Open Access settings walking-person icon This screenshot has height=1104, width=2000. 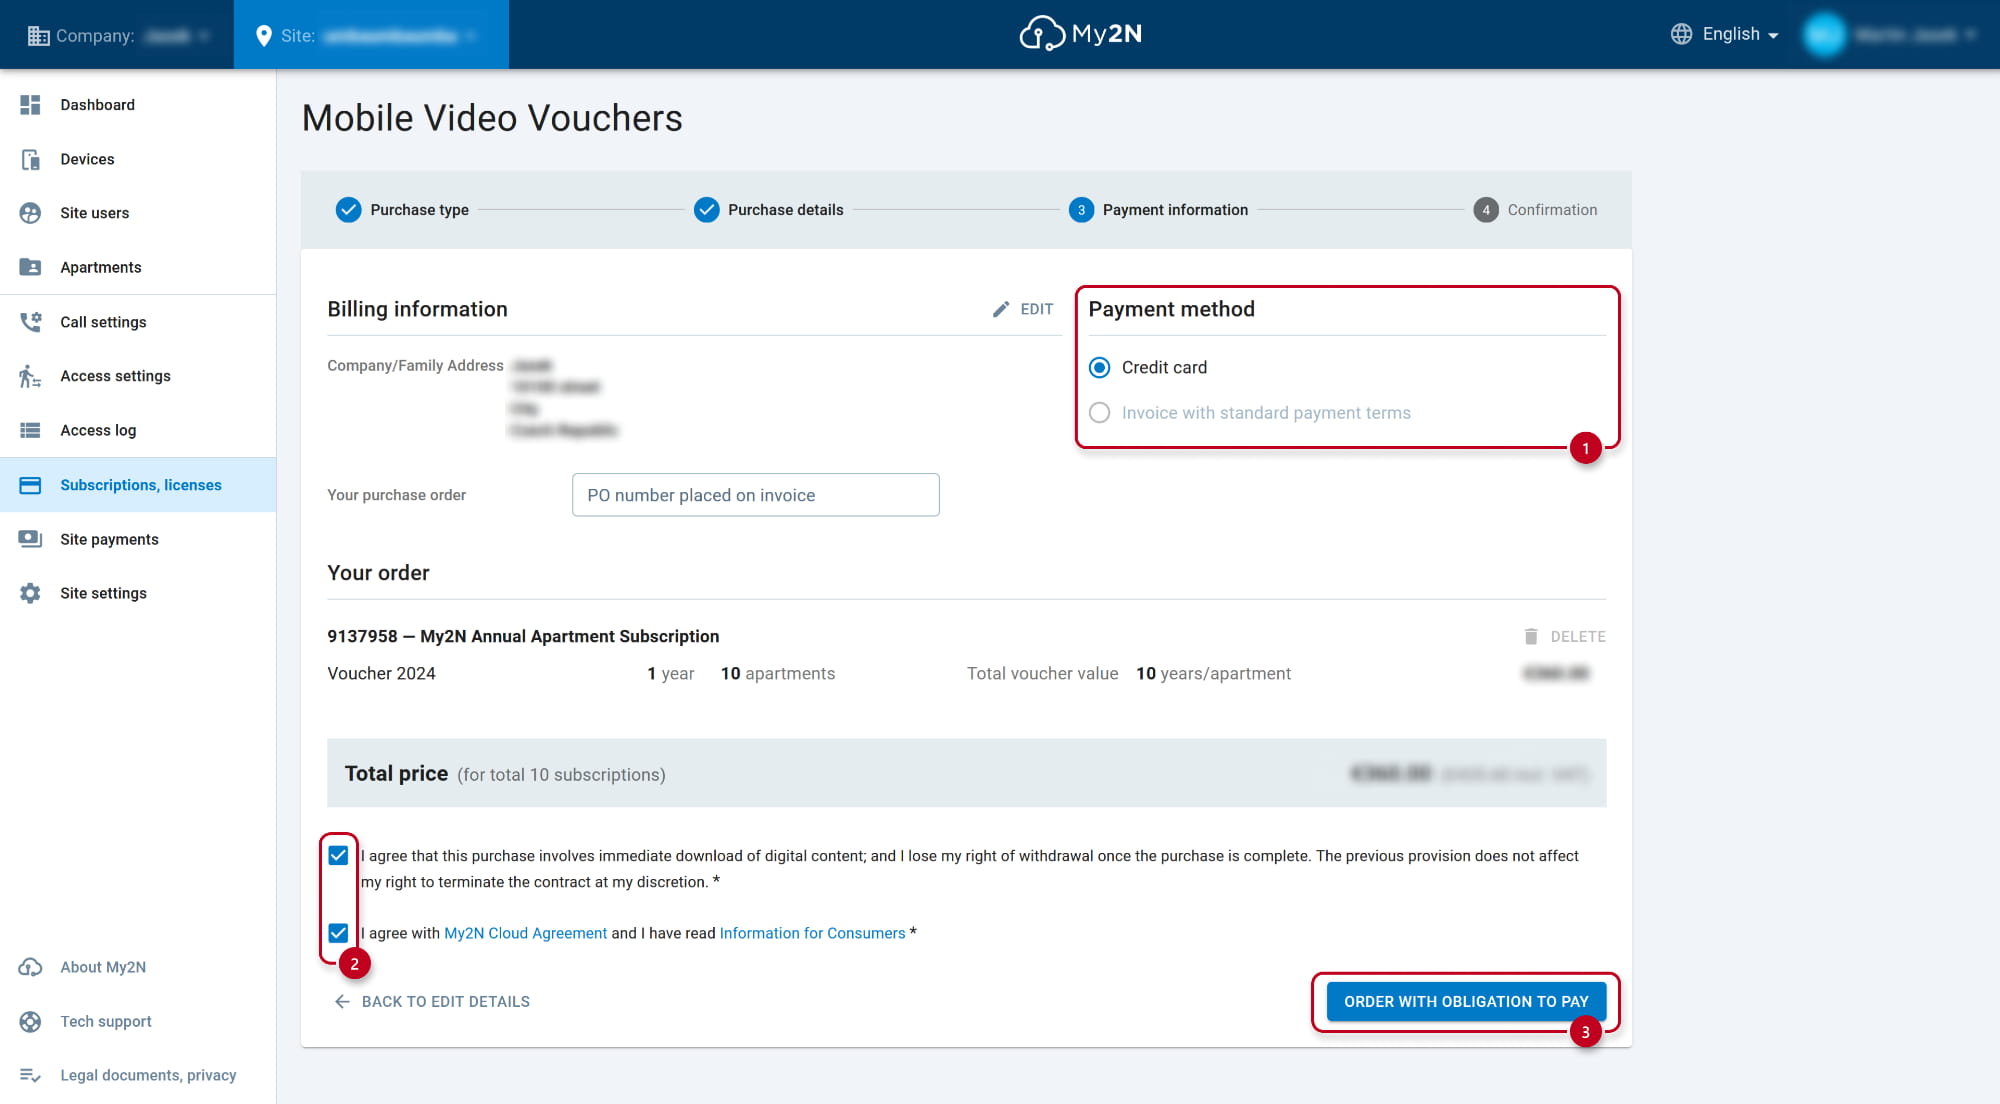[x=30, y=376]
